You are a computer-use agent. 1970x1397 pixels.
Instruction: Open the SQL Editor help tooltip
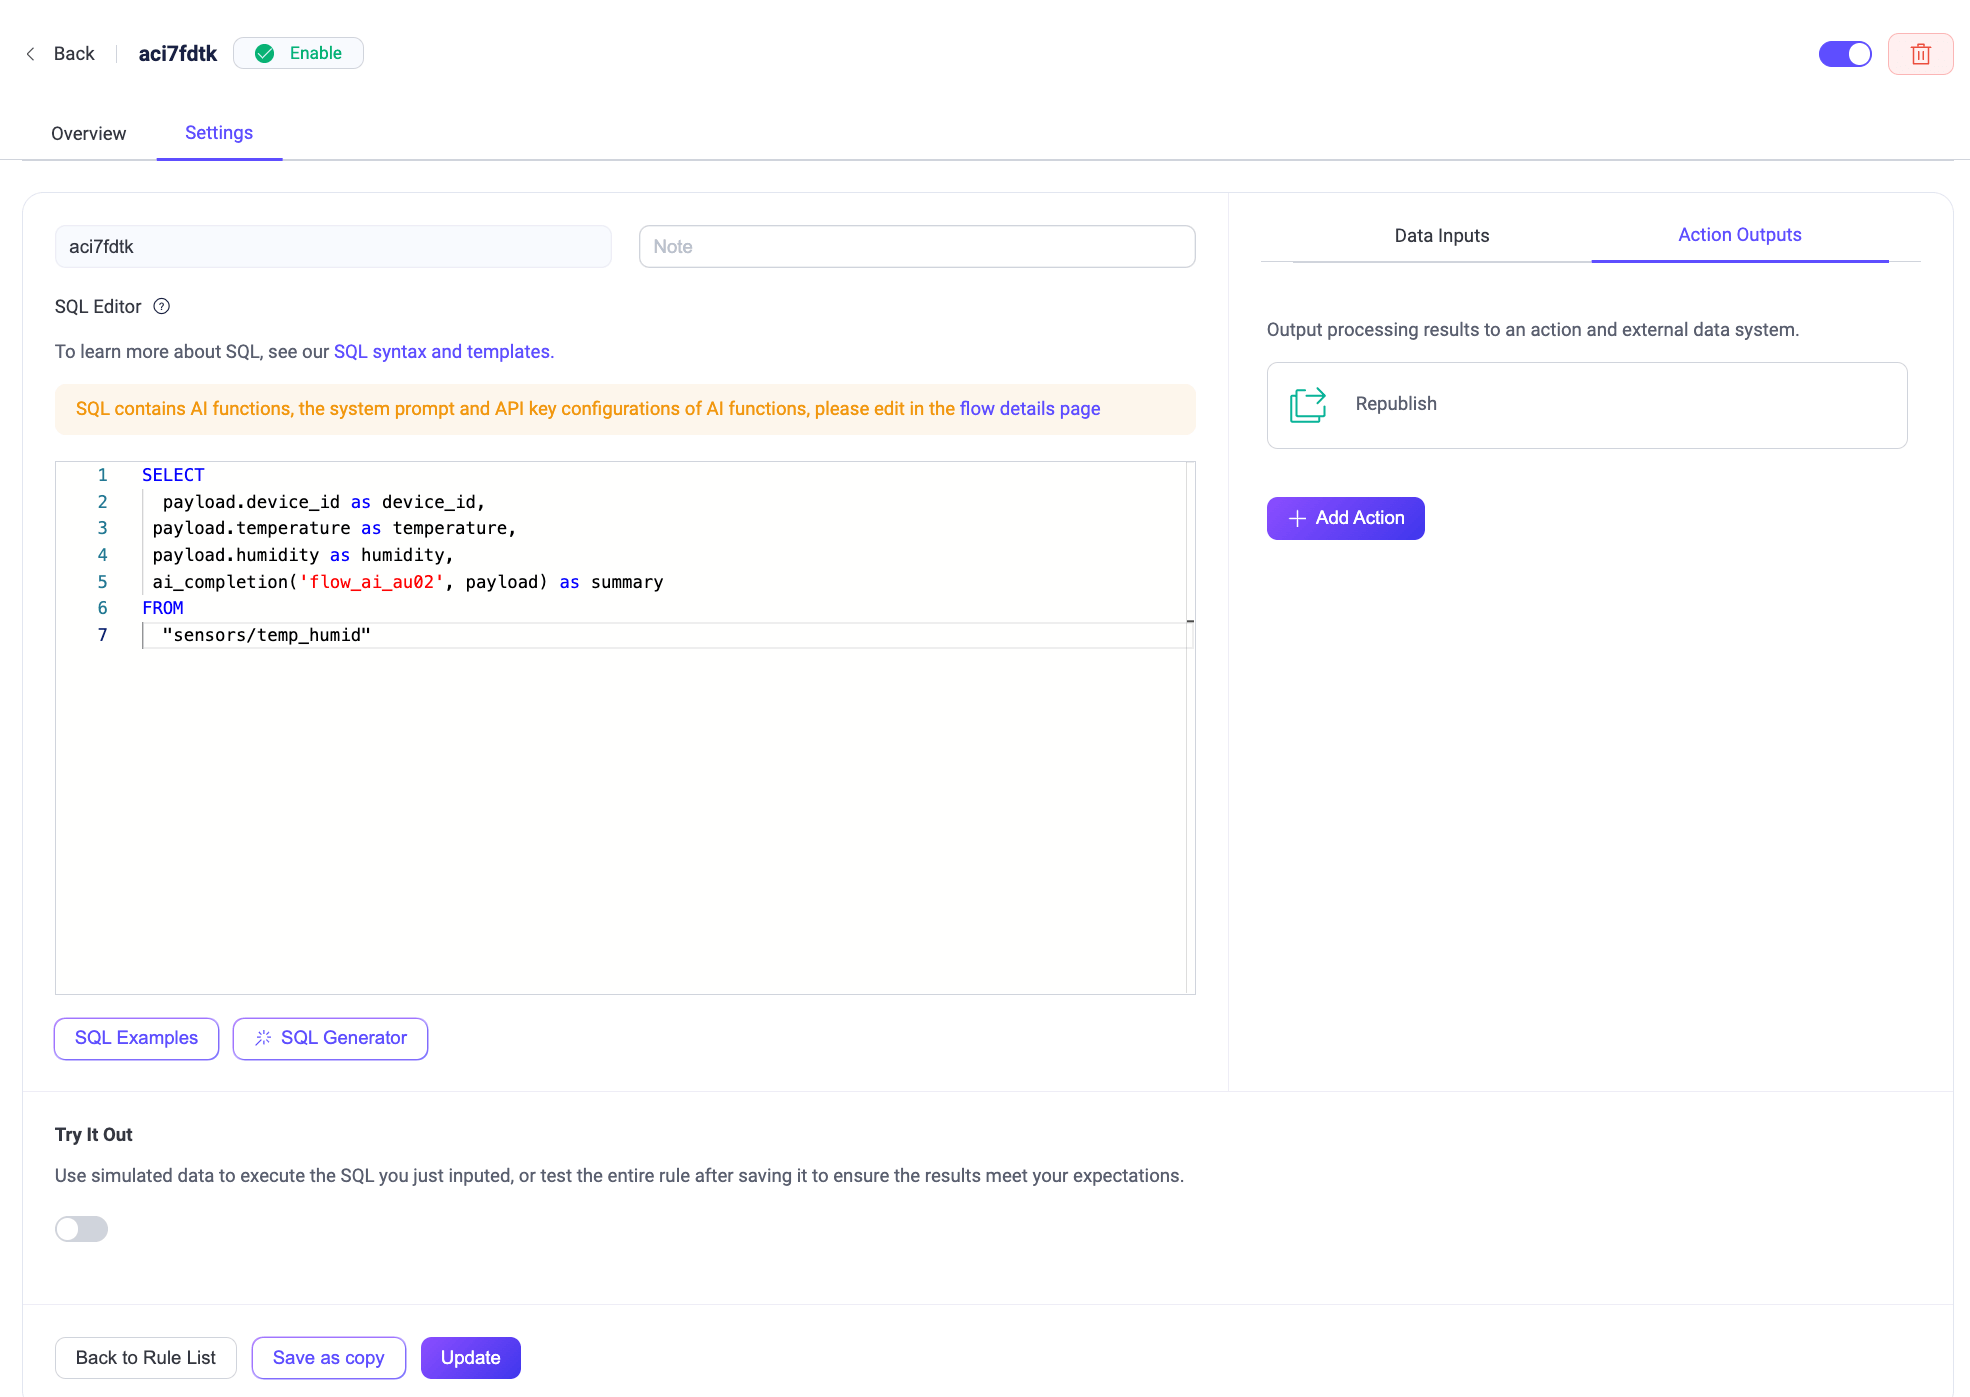(x=161, y=306)
